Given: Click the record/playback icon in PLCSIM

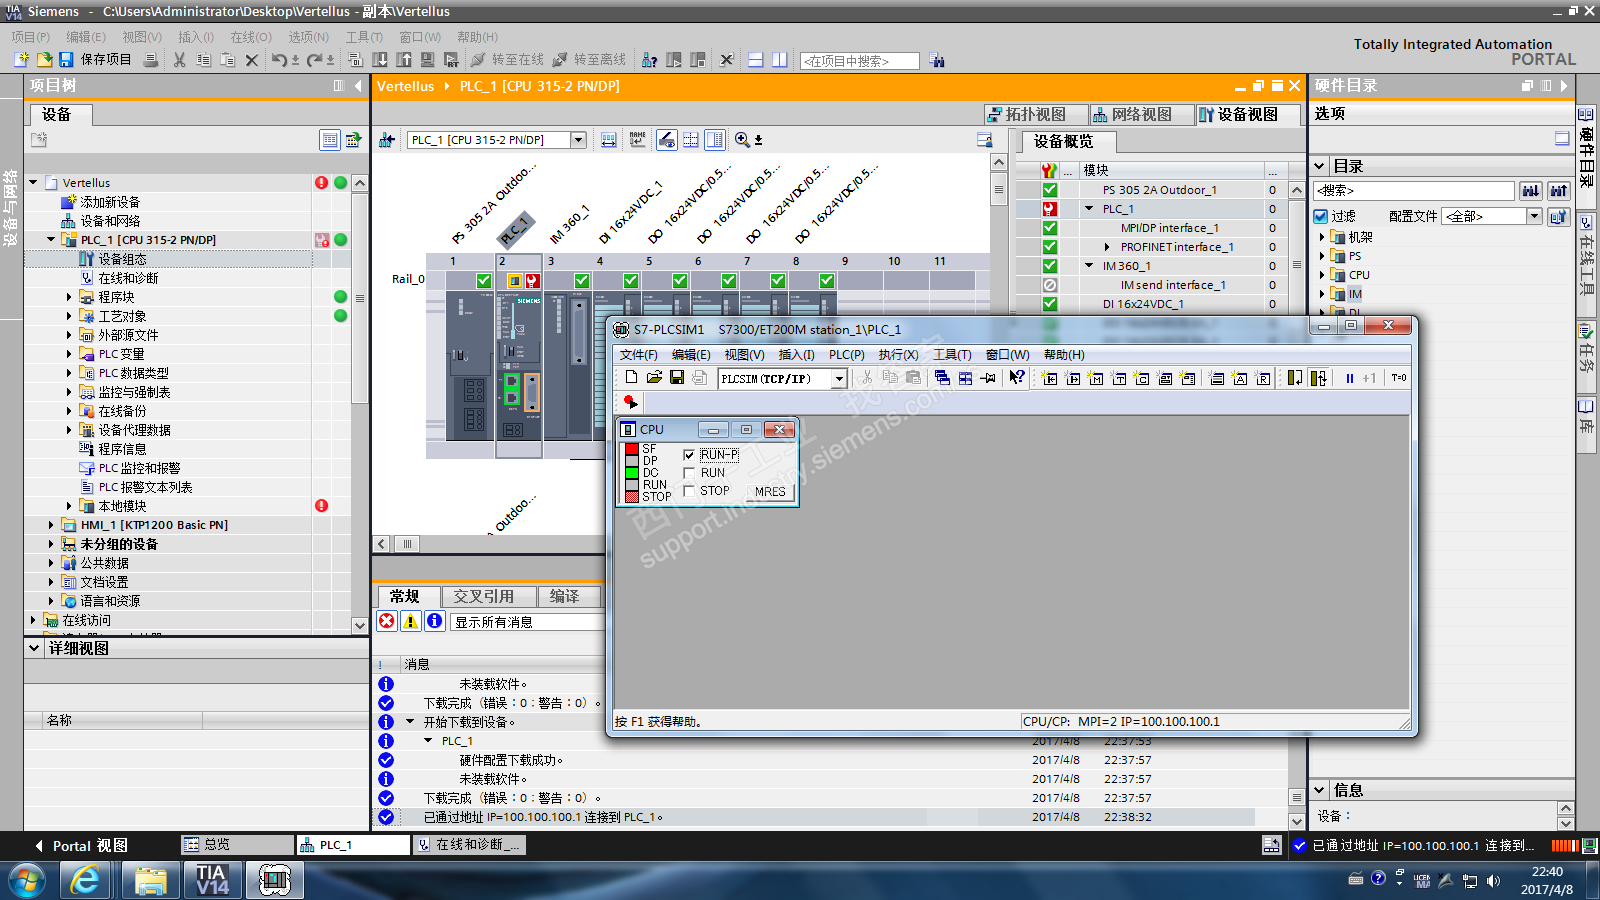Looking at the screenshot, I should point(630,402).
